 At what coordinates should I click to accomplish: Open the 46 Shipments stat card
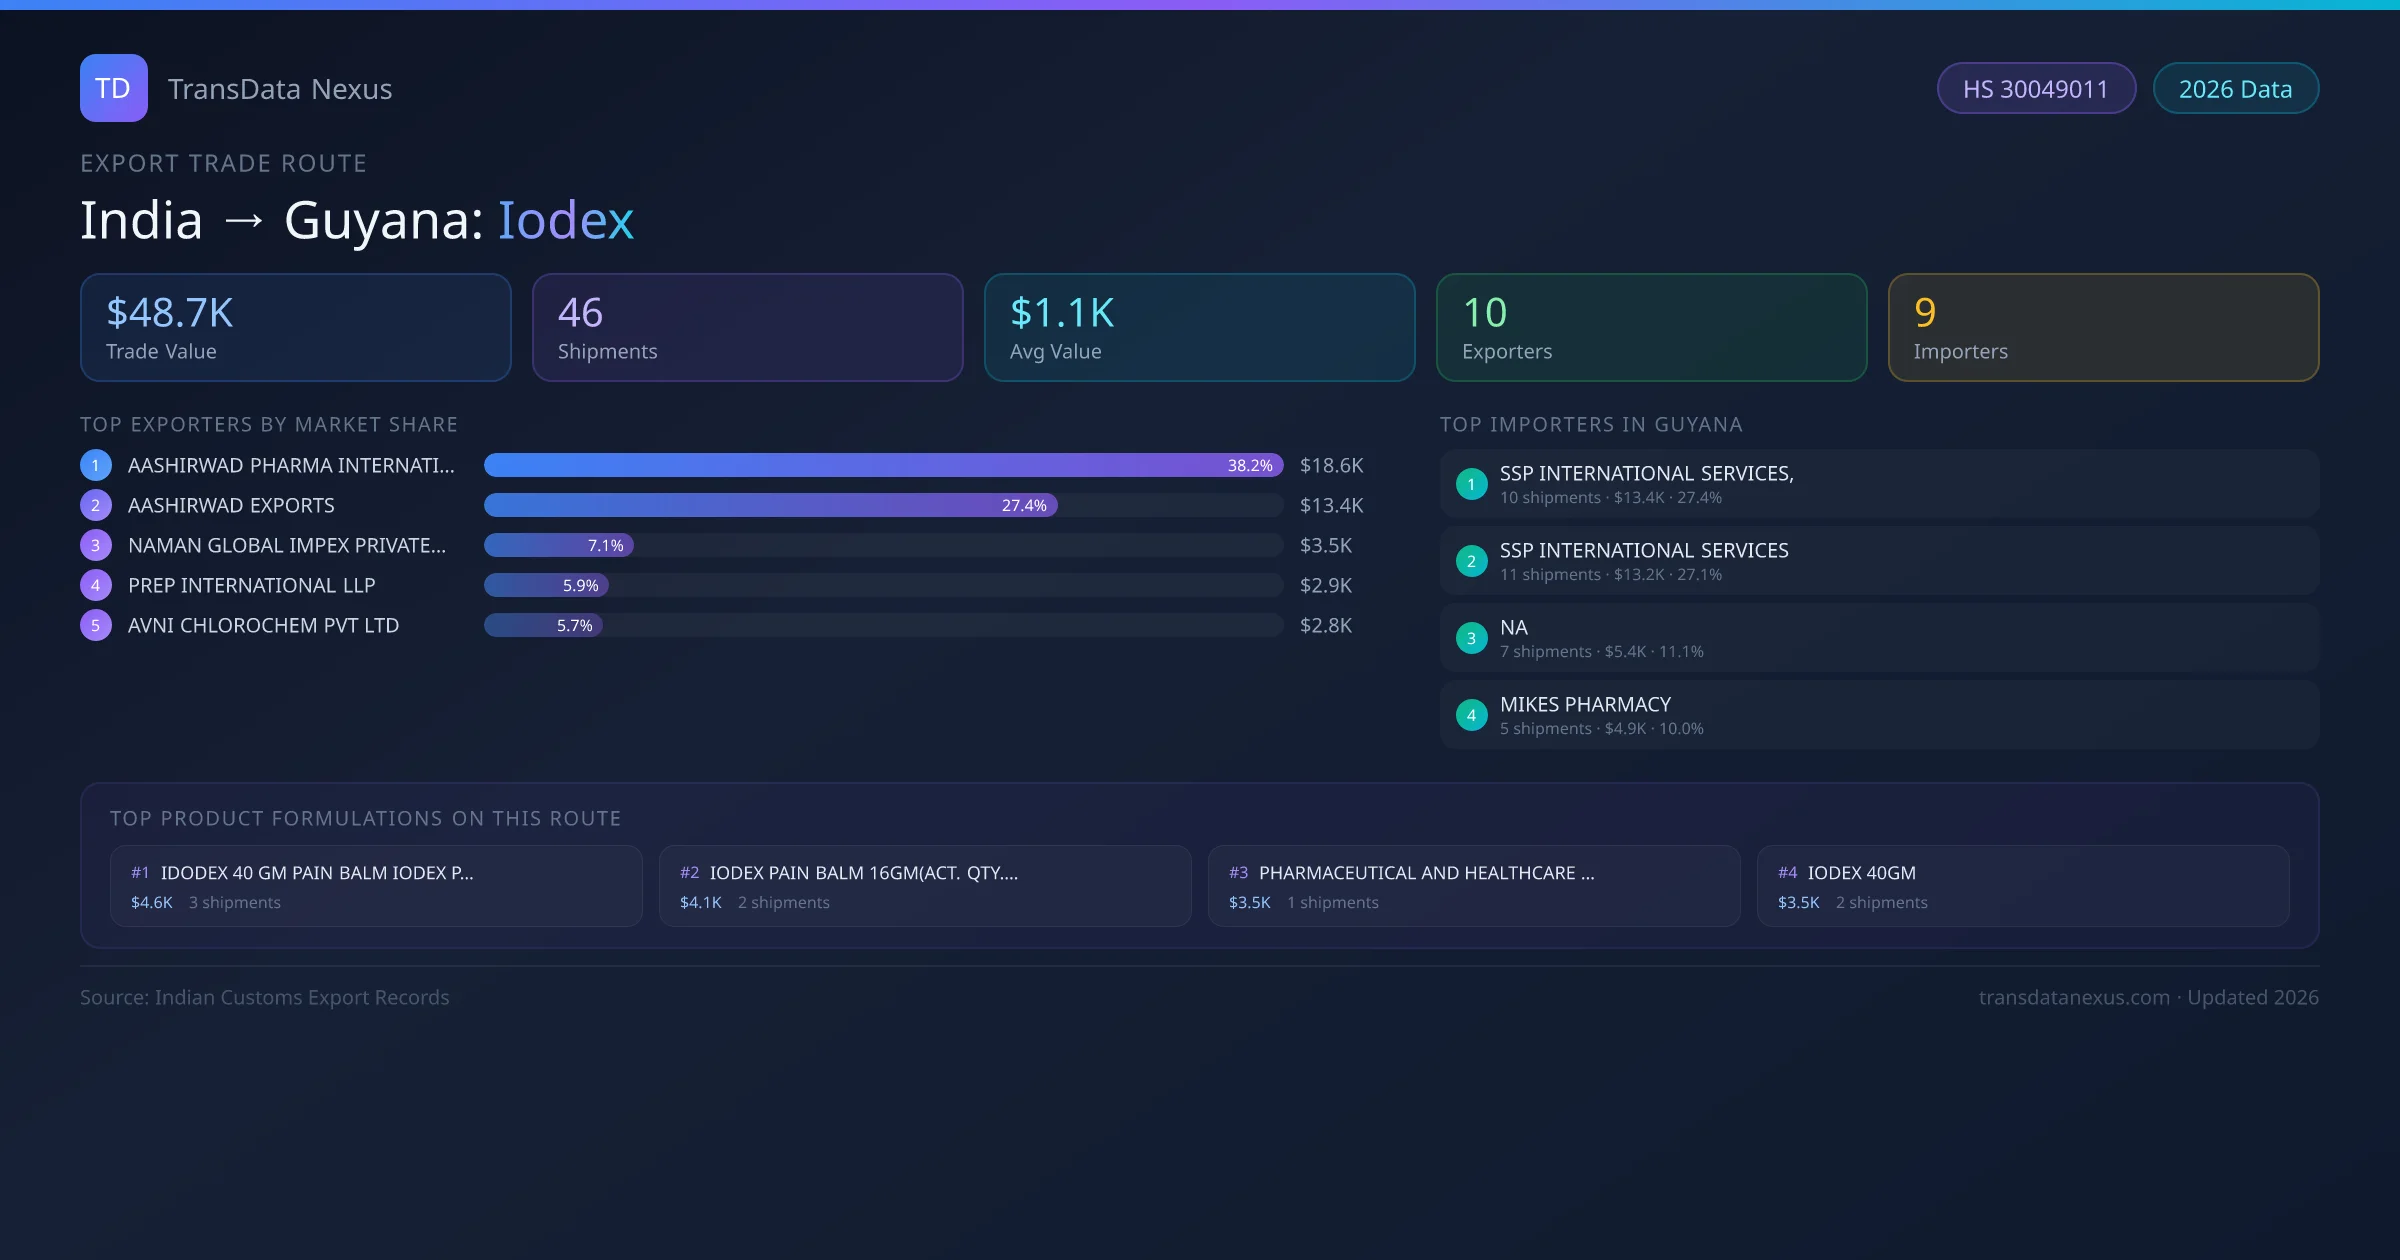(747, 328)
